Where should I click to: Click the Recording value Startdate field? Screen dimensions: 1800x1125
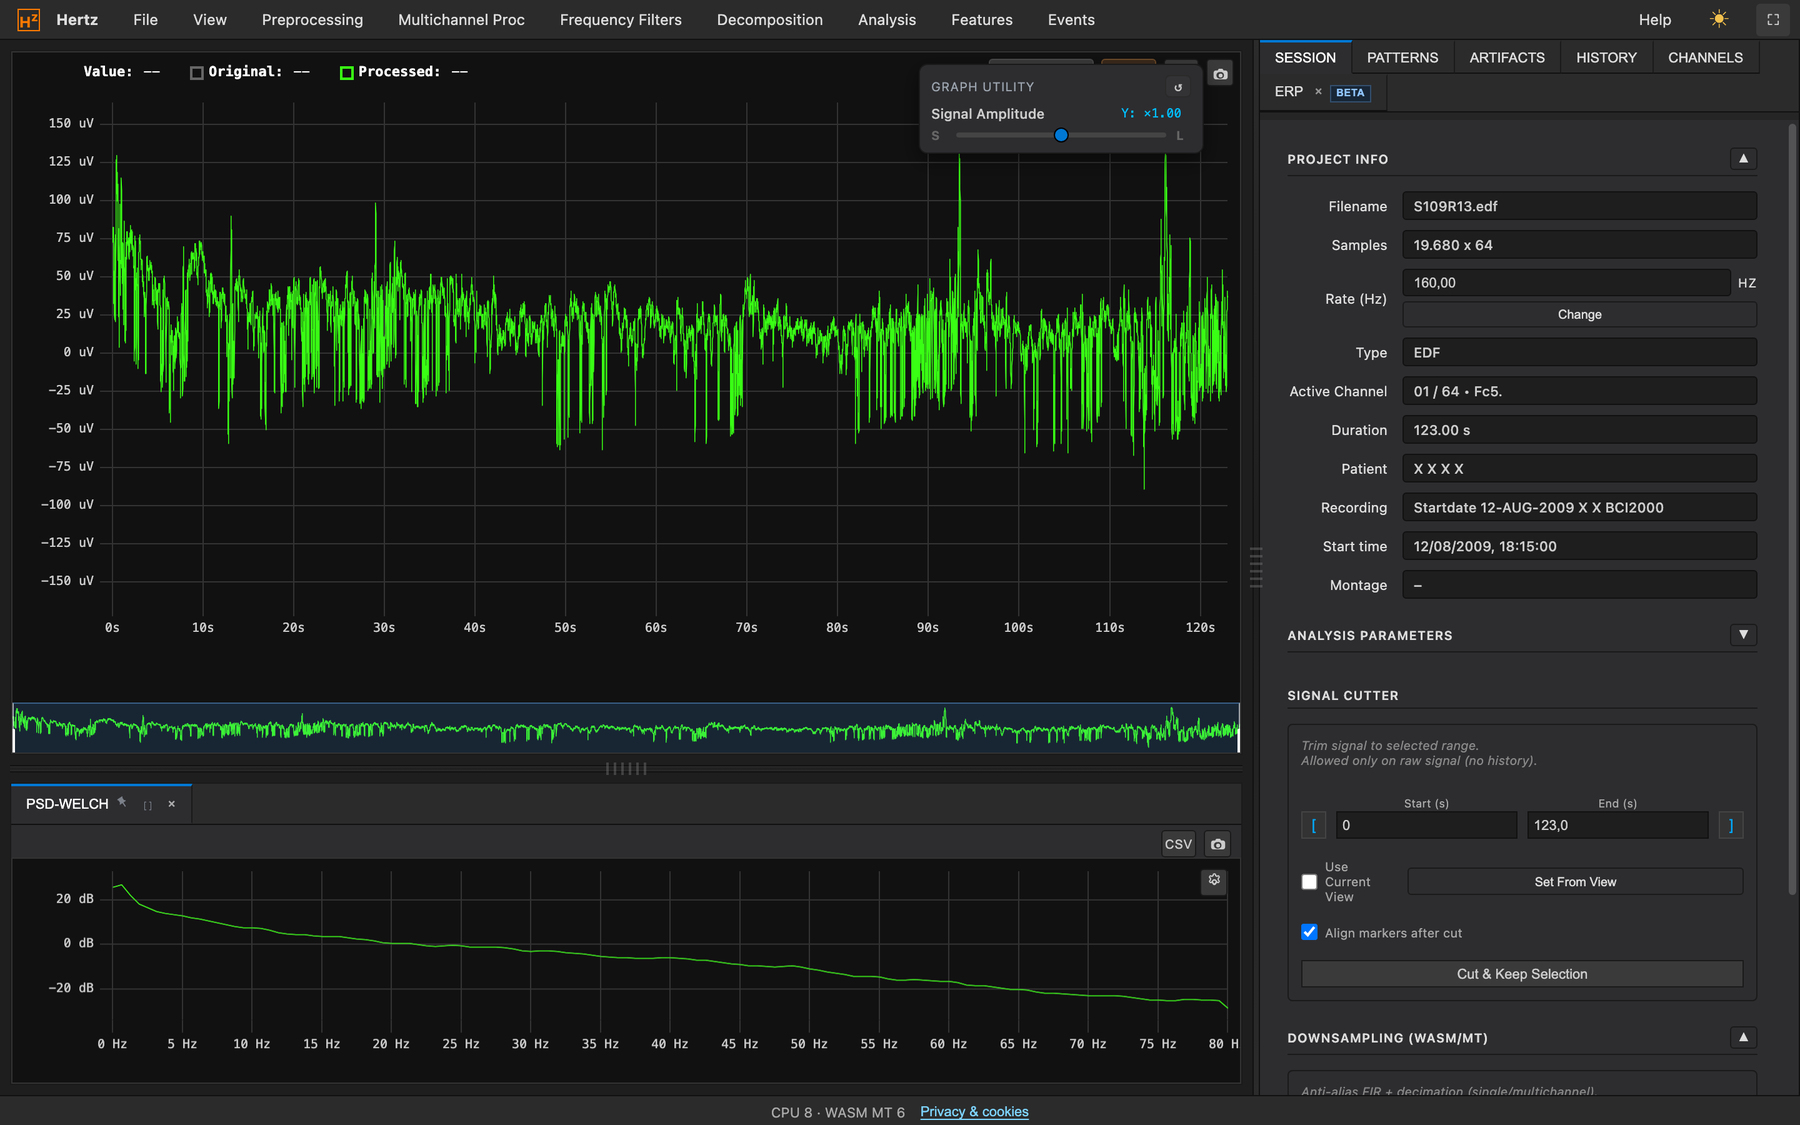point(1579,507)
